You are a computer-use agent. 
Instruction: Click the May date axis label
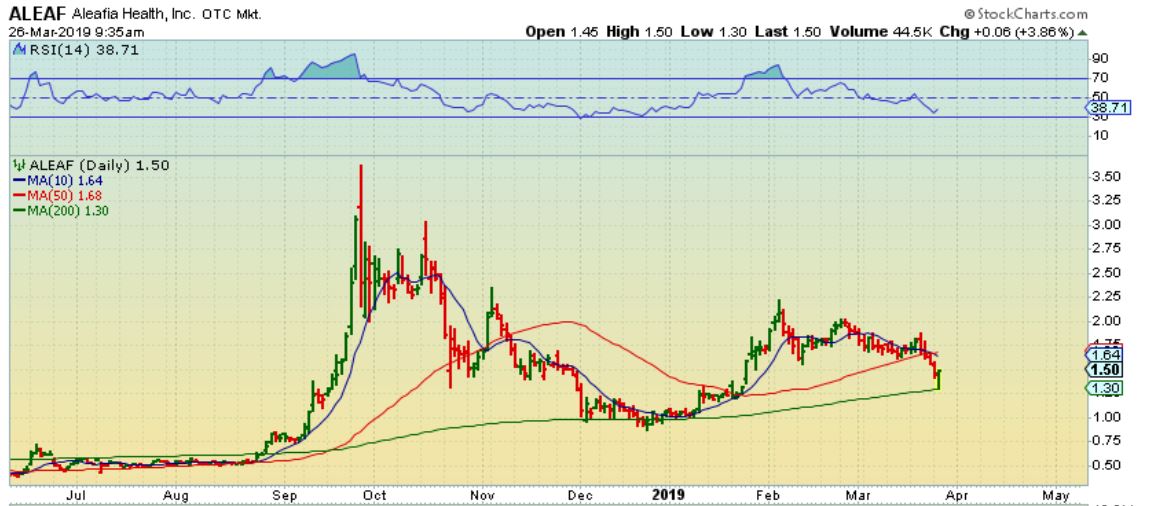point(1056,494)
